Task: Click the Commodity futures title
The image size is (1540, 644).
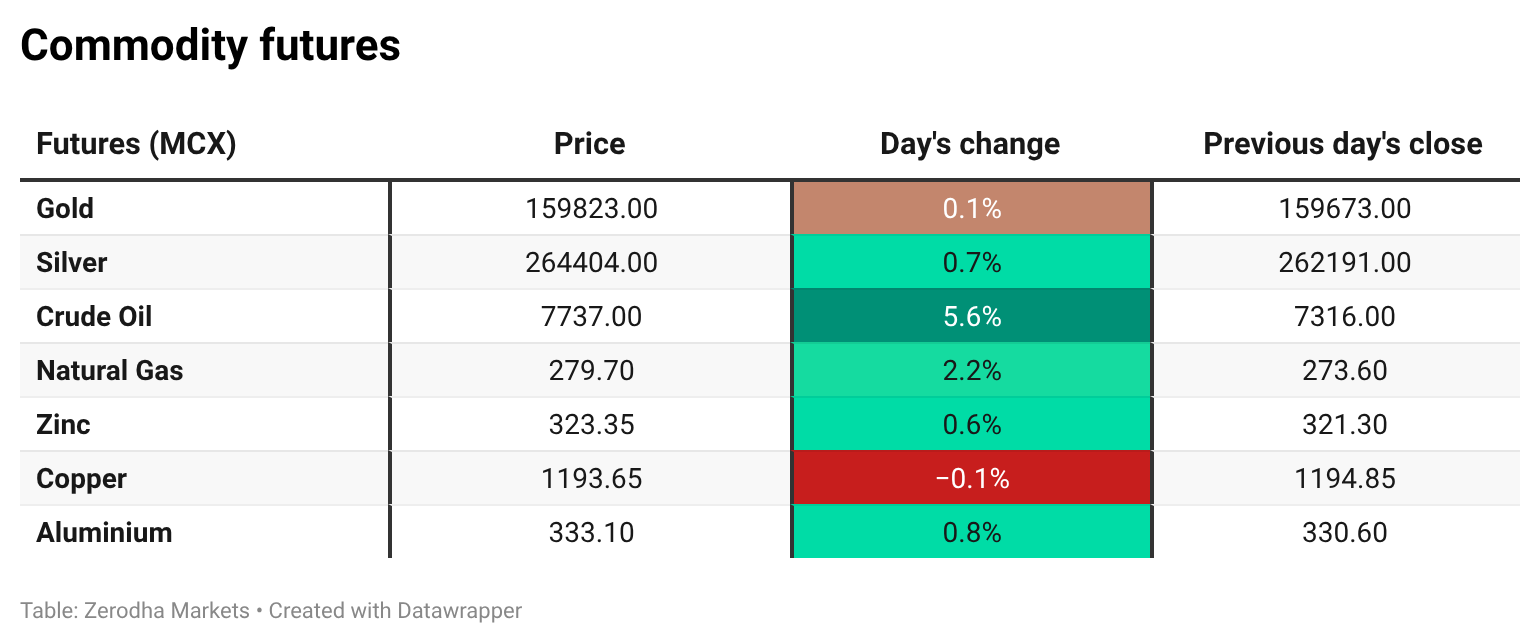Action: click(210, 46)
